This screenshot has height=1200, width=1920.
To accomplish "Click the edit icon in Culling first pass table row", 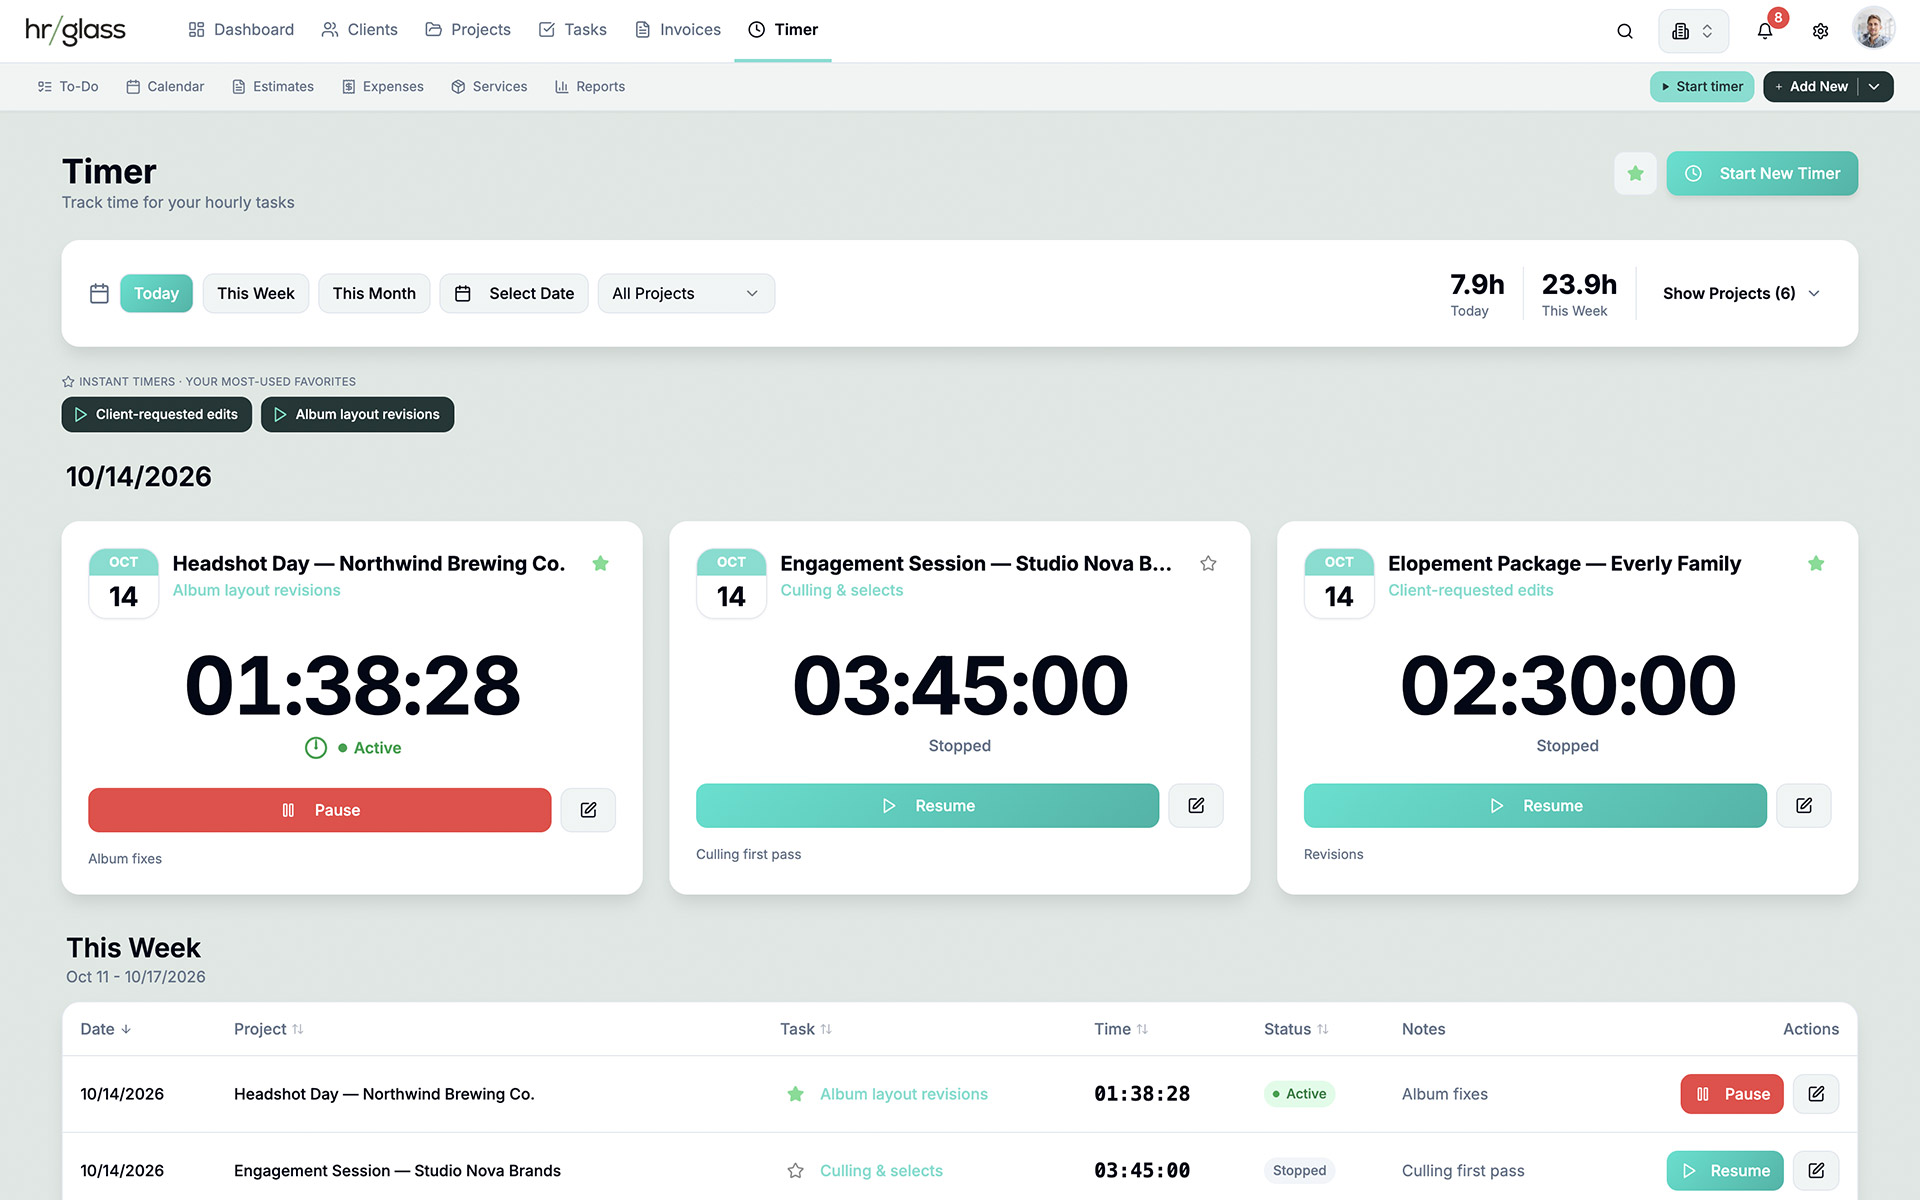I will click(1816, 1171).
